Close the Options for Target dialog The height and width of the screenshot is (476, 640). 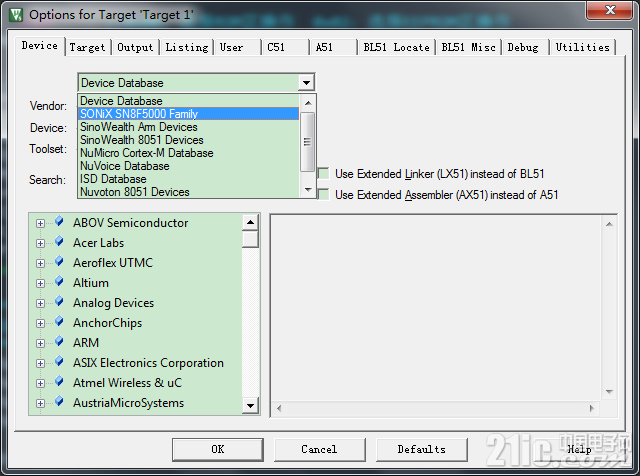(x=610, y=10)
